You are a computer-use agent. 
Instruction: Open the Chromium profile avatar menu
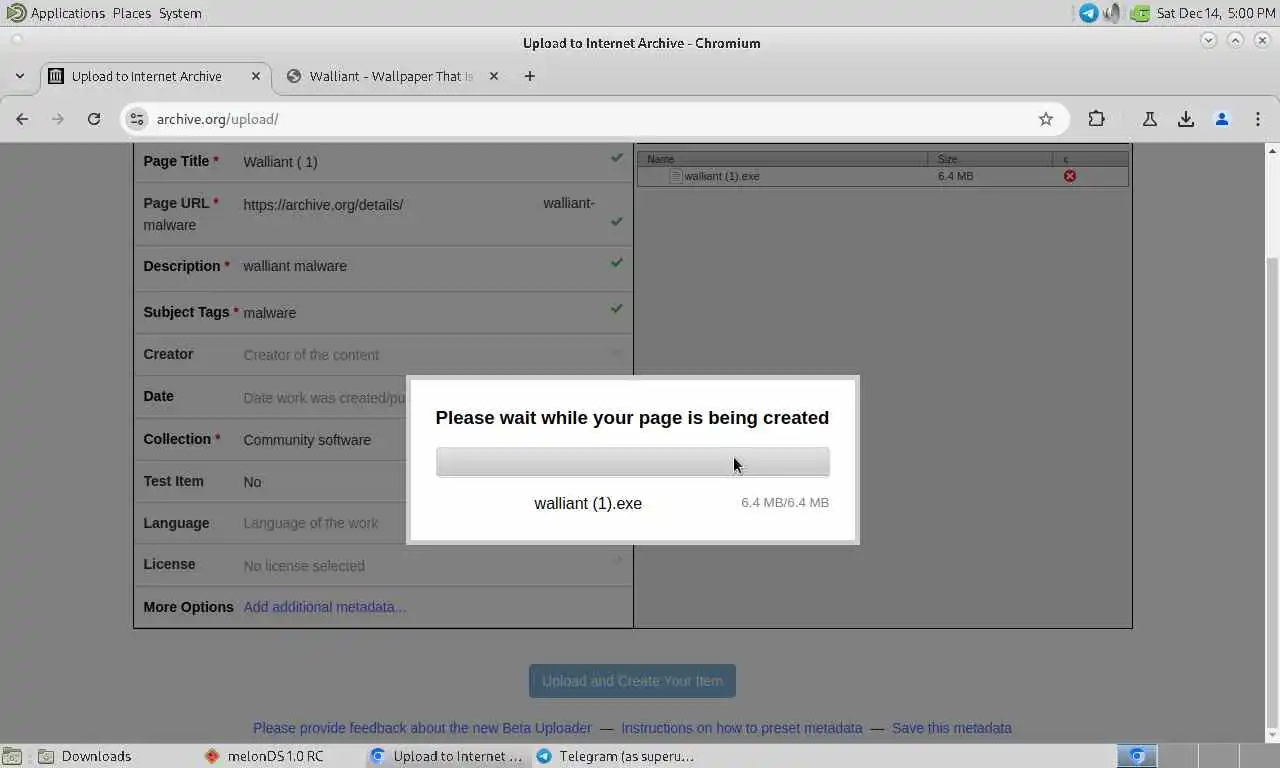1222,119
